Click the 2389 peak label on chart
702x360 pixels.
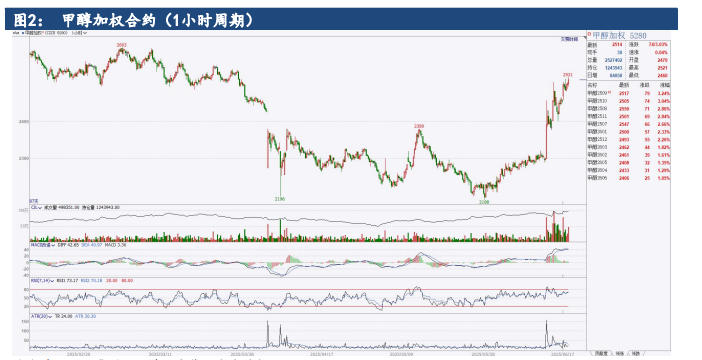click(x=419, y=126)
